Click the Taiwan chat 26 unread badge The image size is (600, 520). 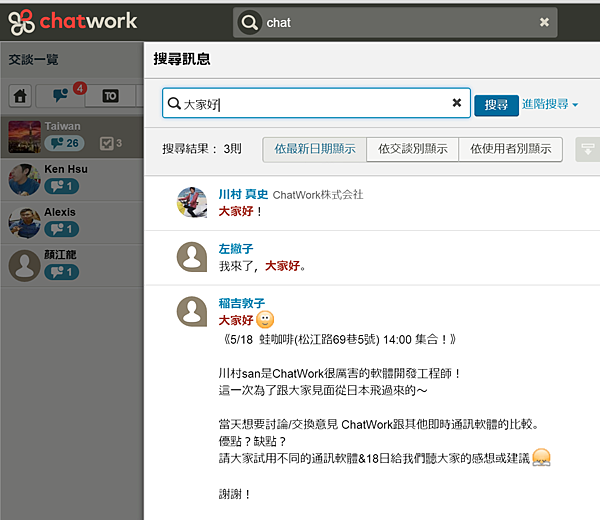tap(65, 143)
